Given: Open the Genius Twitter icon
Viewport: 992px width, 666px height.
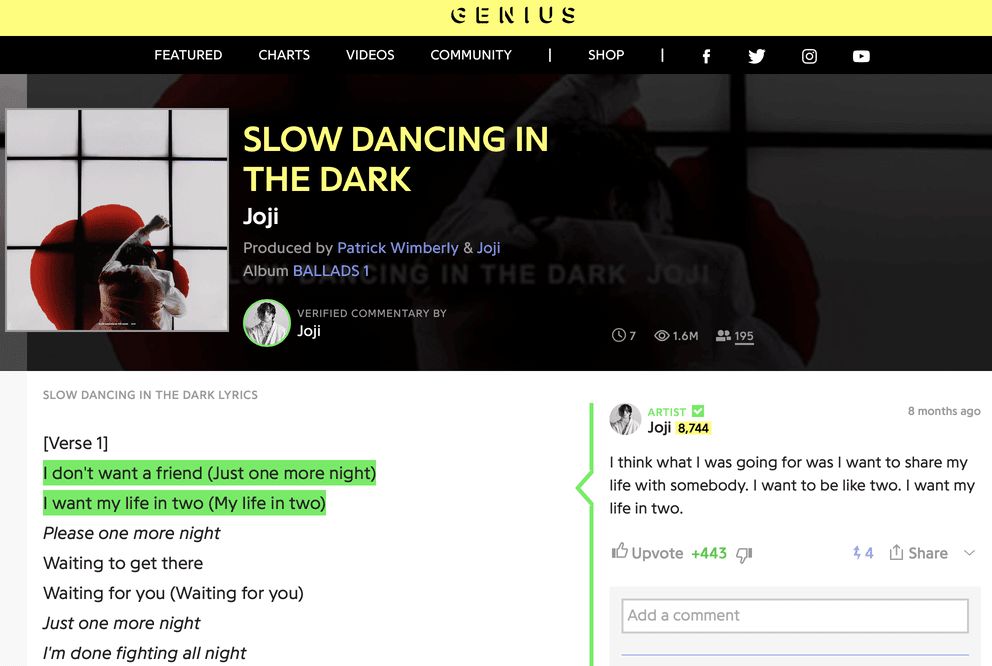Looking at the screenshot, I should click(x=757, y=56).
